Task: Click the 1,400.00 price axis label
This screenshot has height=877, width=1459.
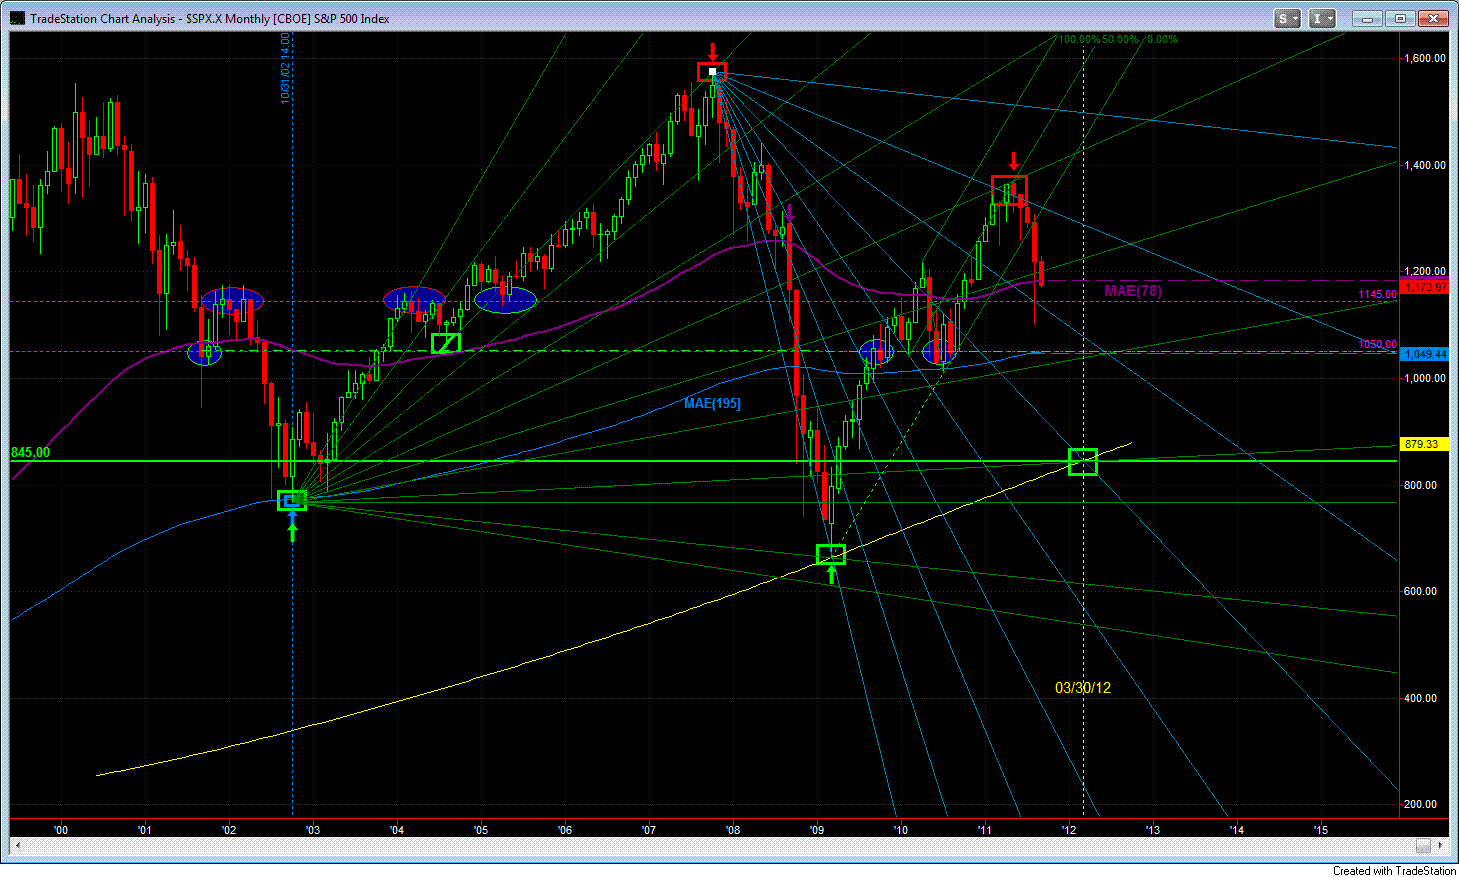Action: pyautogui.click(x=1425, y=165)
